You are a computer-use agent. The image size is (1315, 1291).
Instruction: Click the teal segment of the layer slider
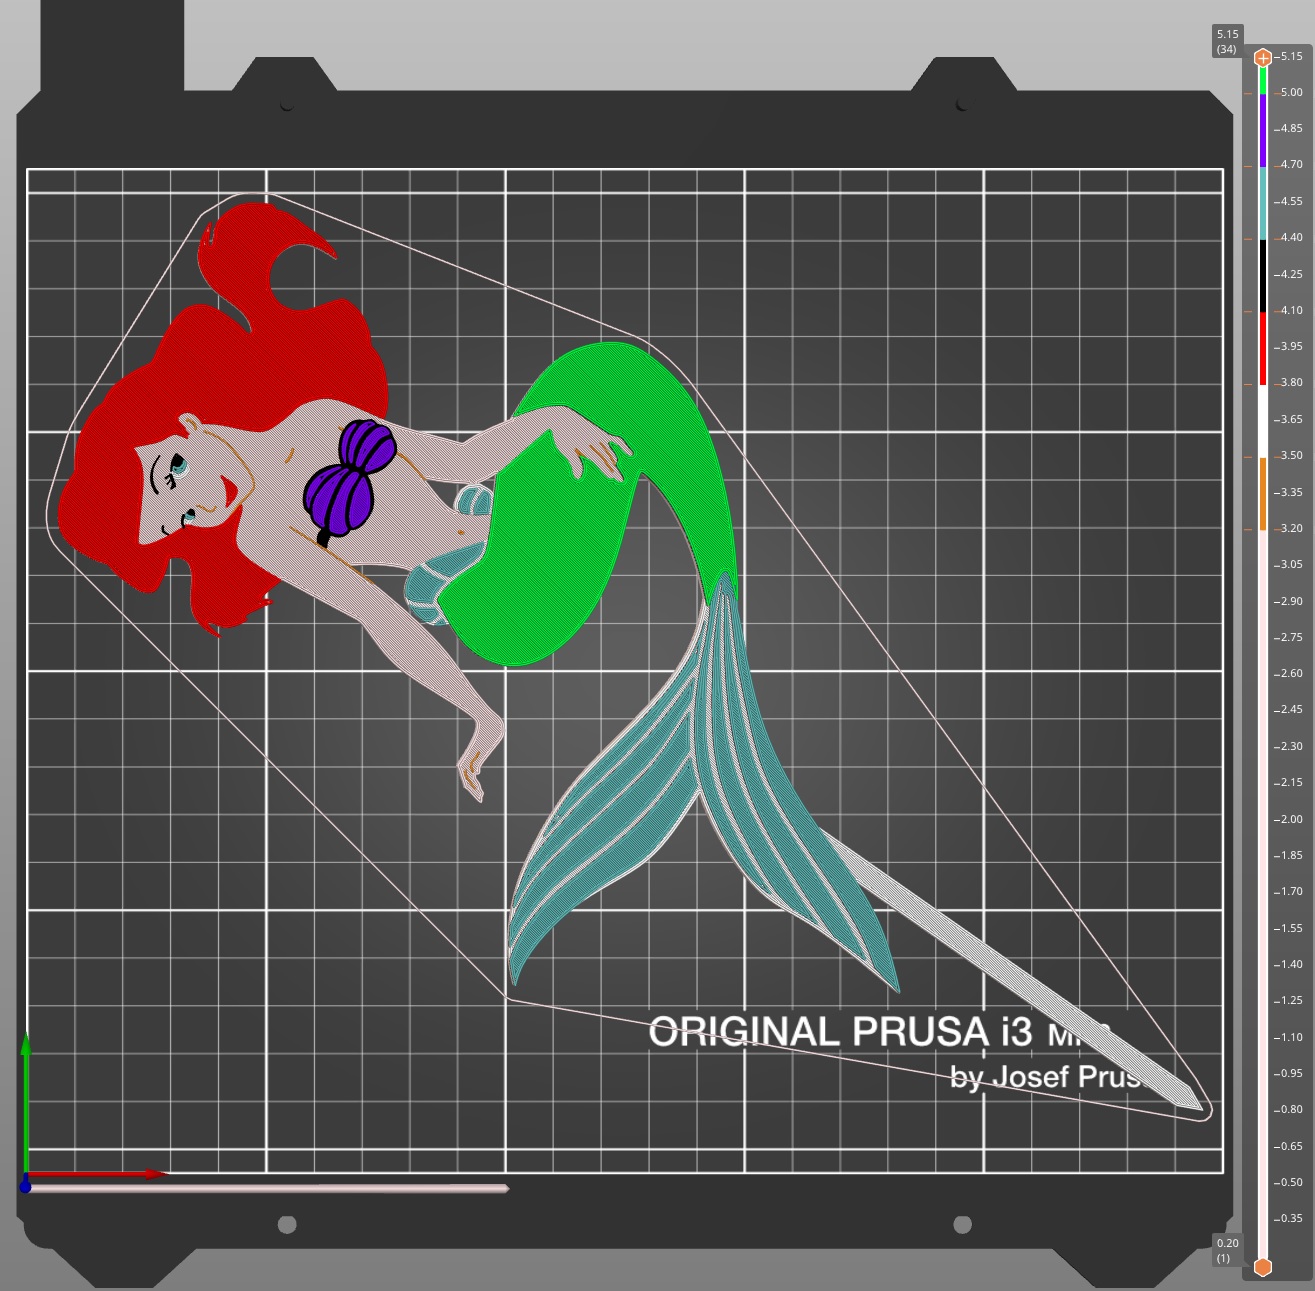click(1263, 203)
